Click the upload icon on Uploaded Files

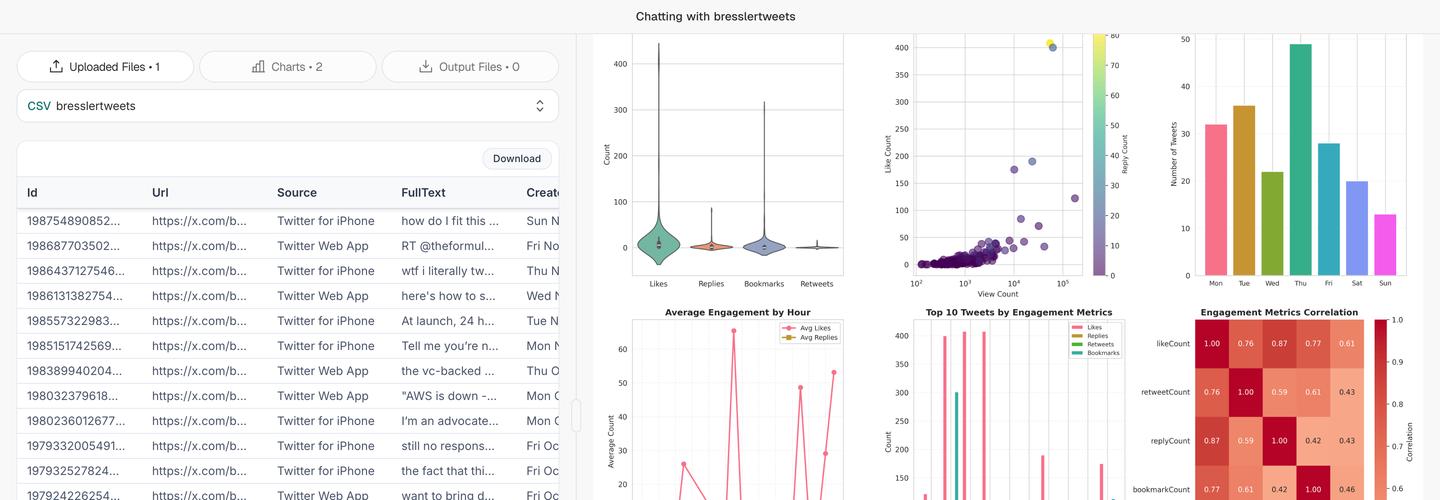pos(56,67)
